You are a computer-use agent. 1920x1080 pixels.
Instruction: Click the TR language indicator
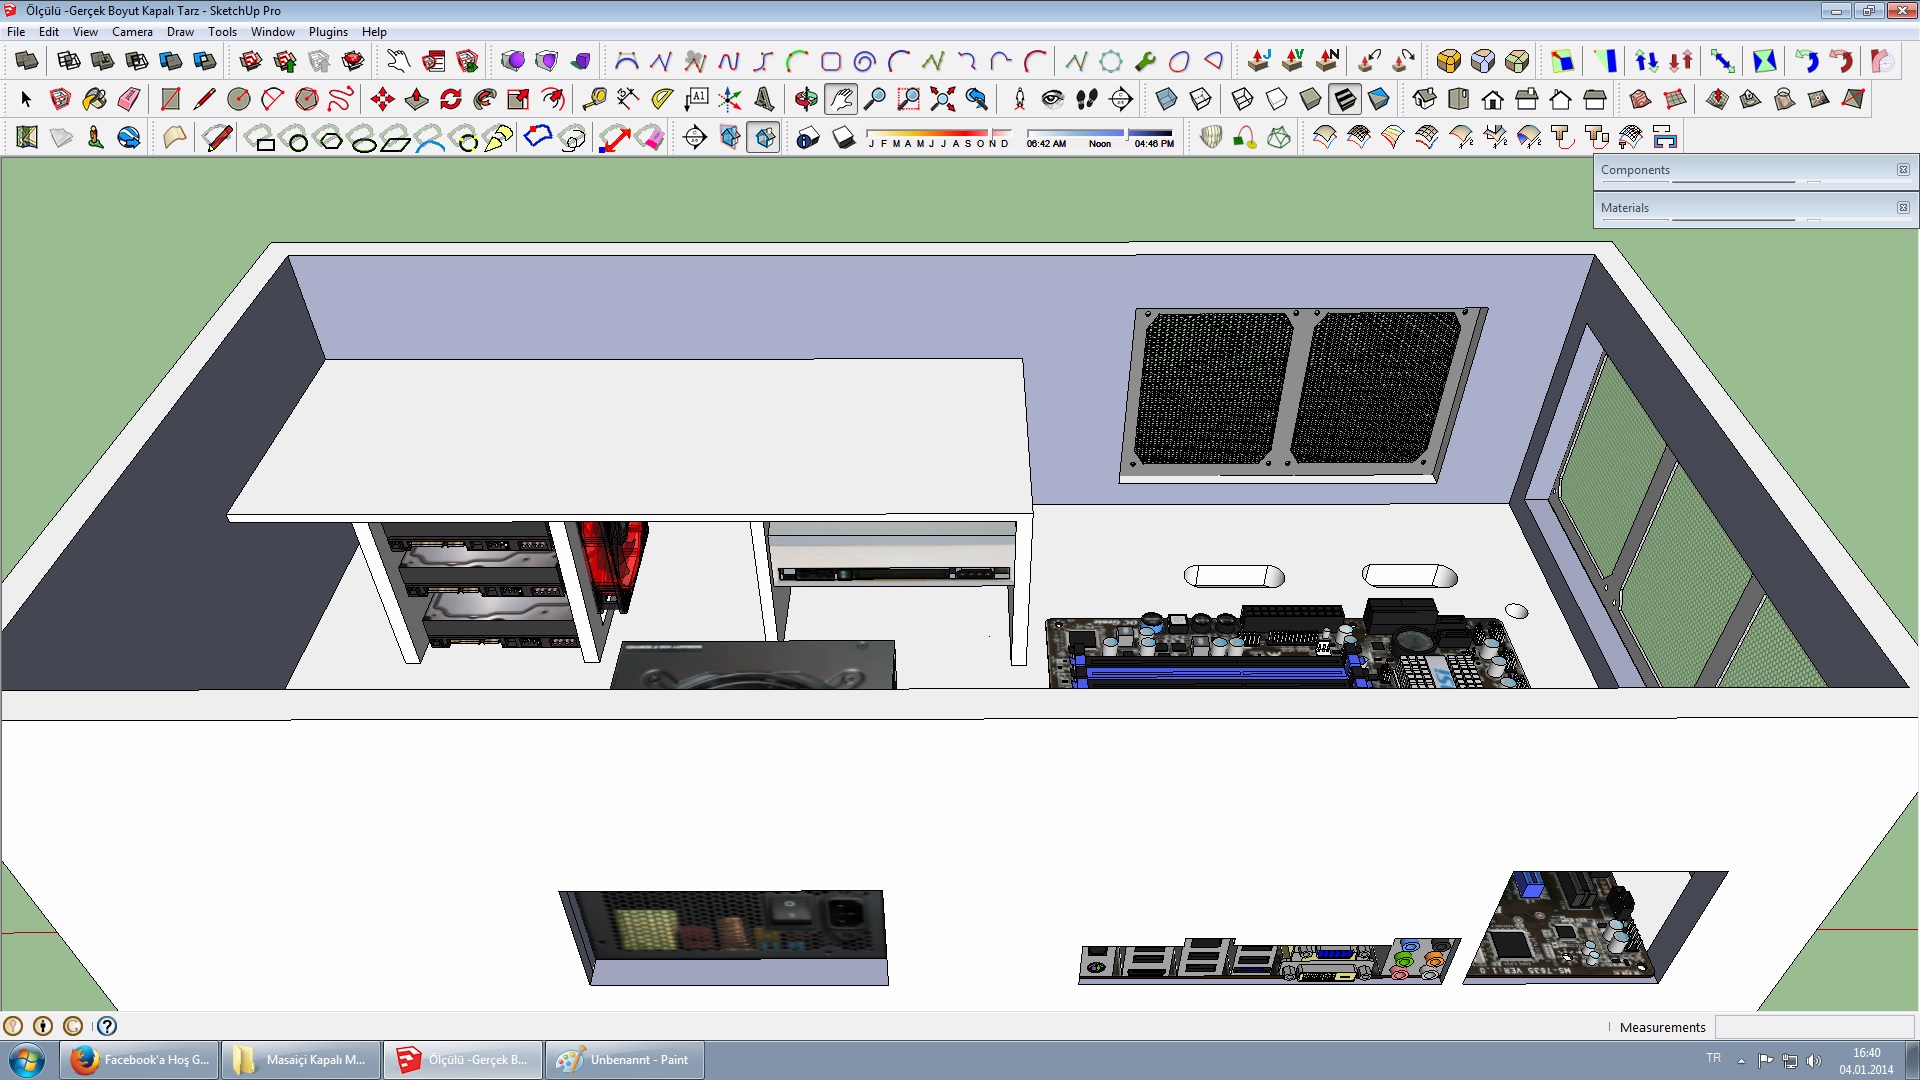pos(1714,1058)
